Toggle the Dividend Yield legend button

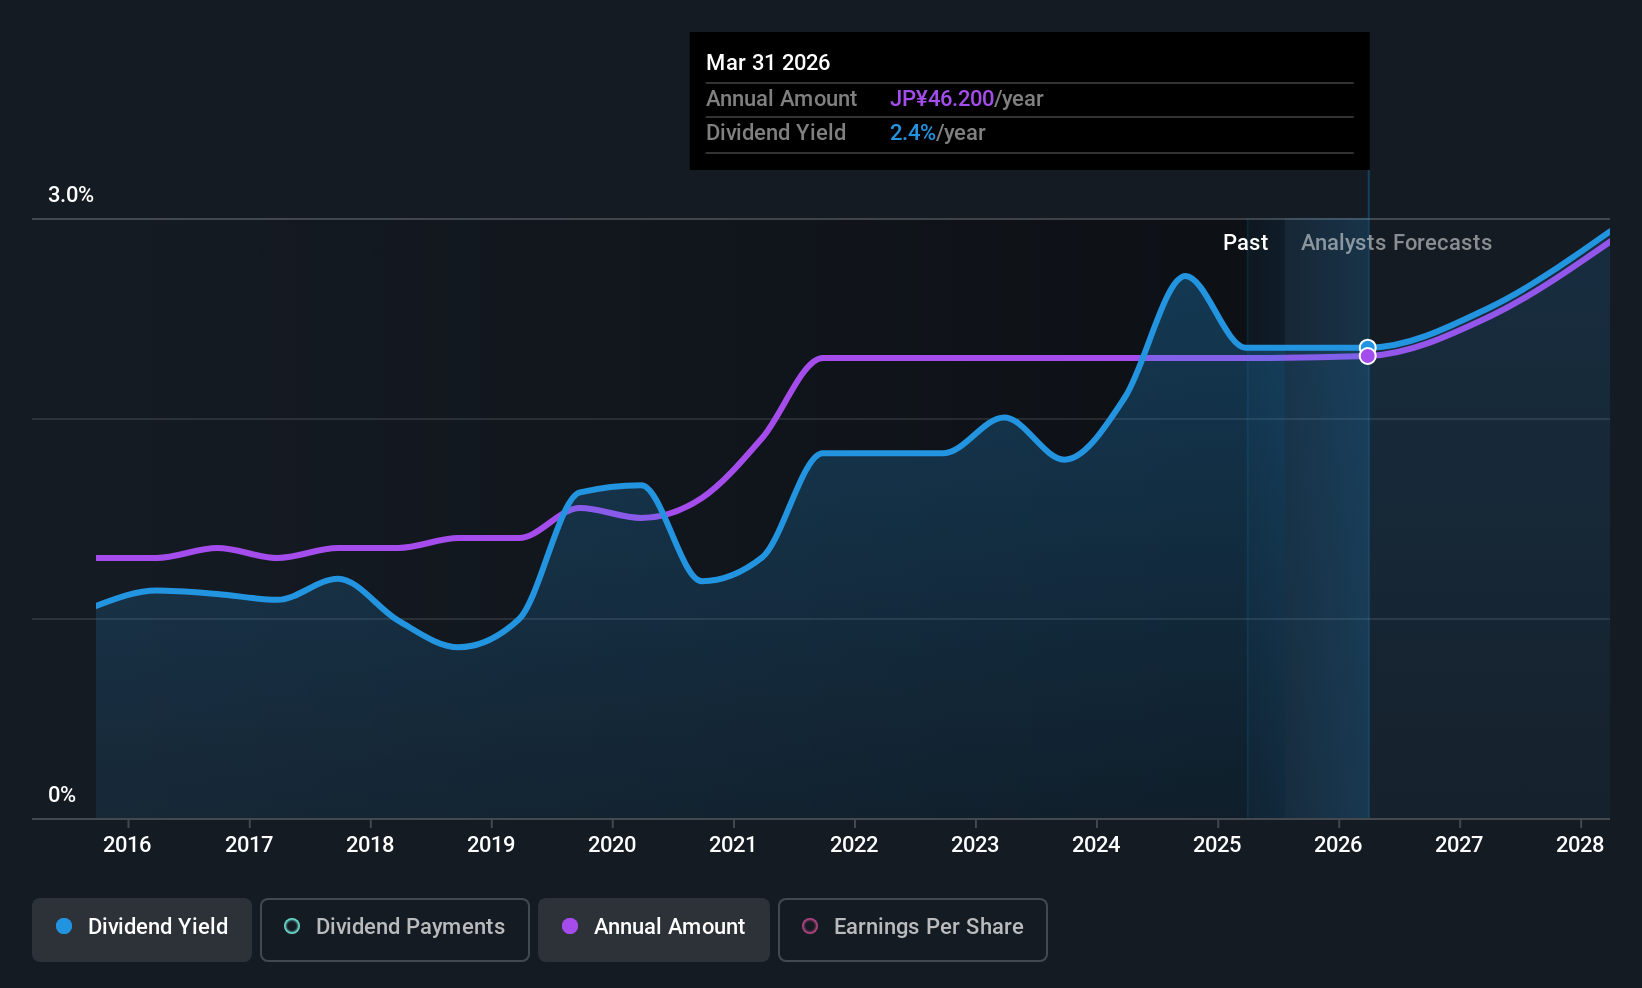pyautogui.click(x=142, y=929)
